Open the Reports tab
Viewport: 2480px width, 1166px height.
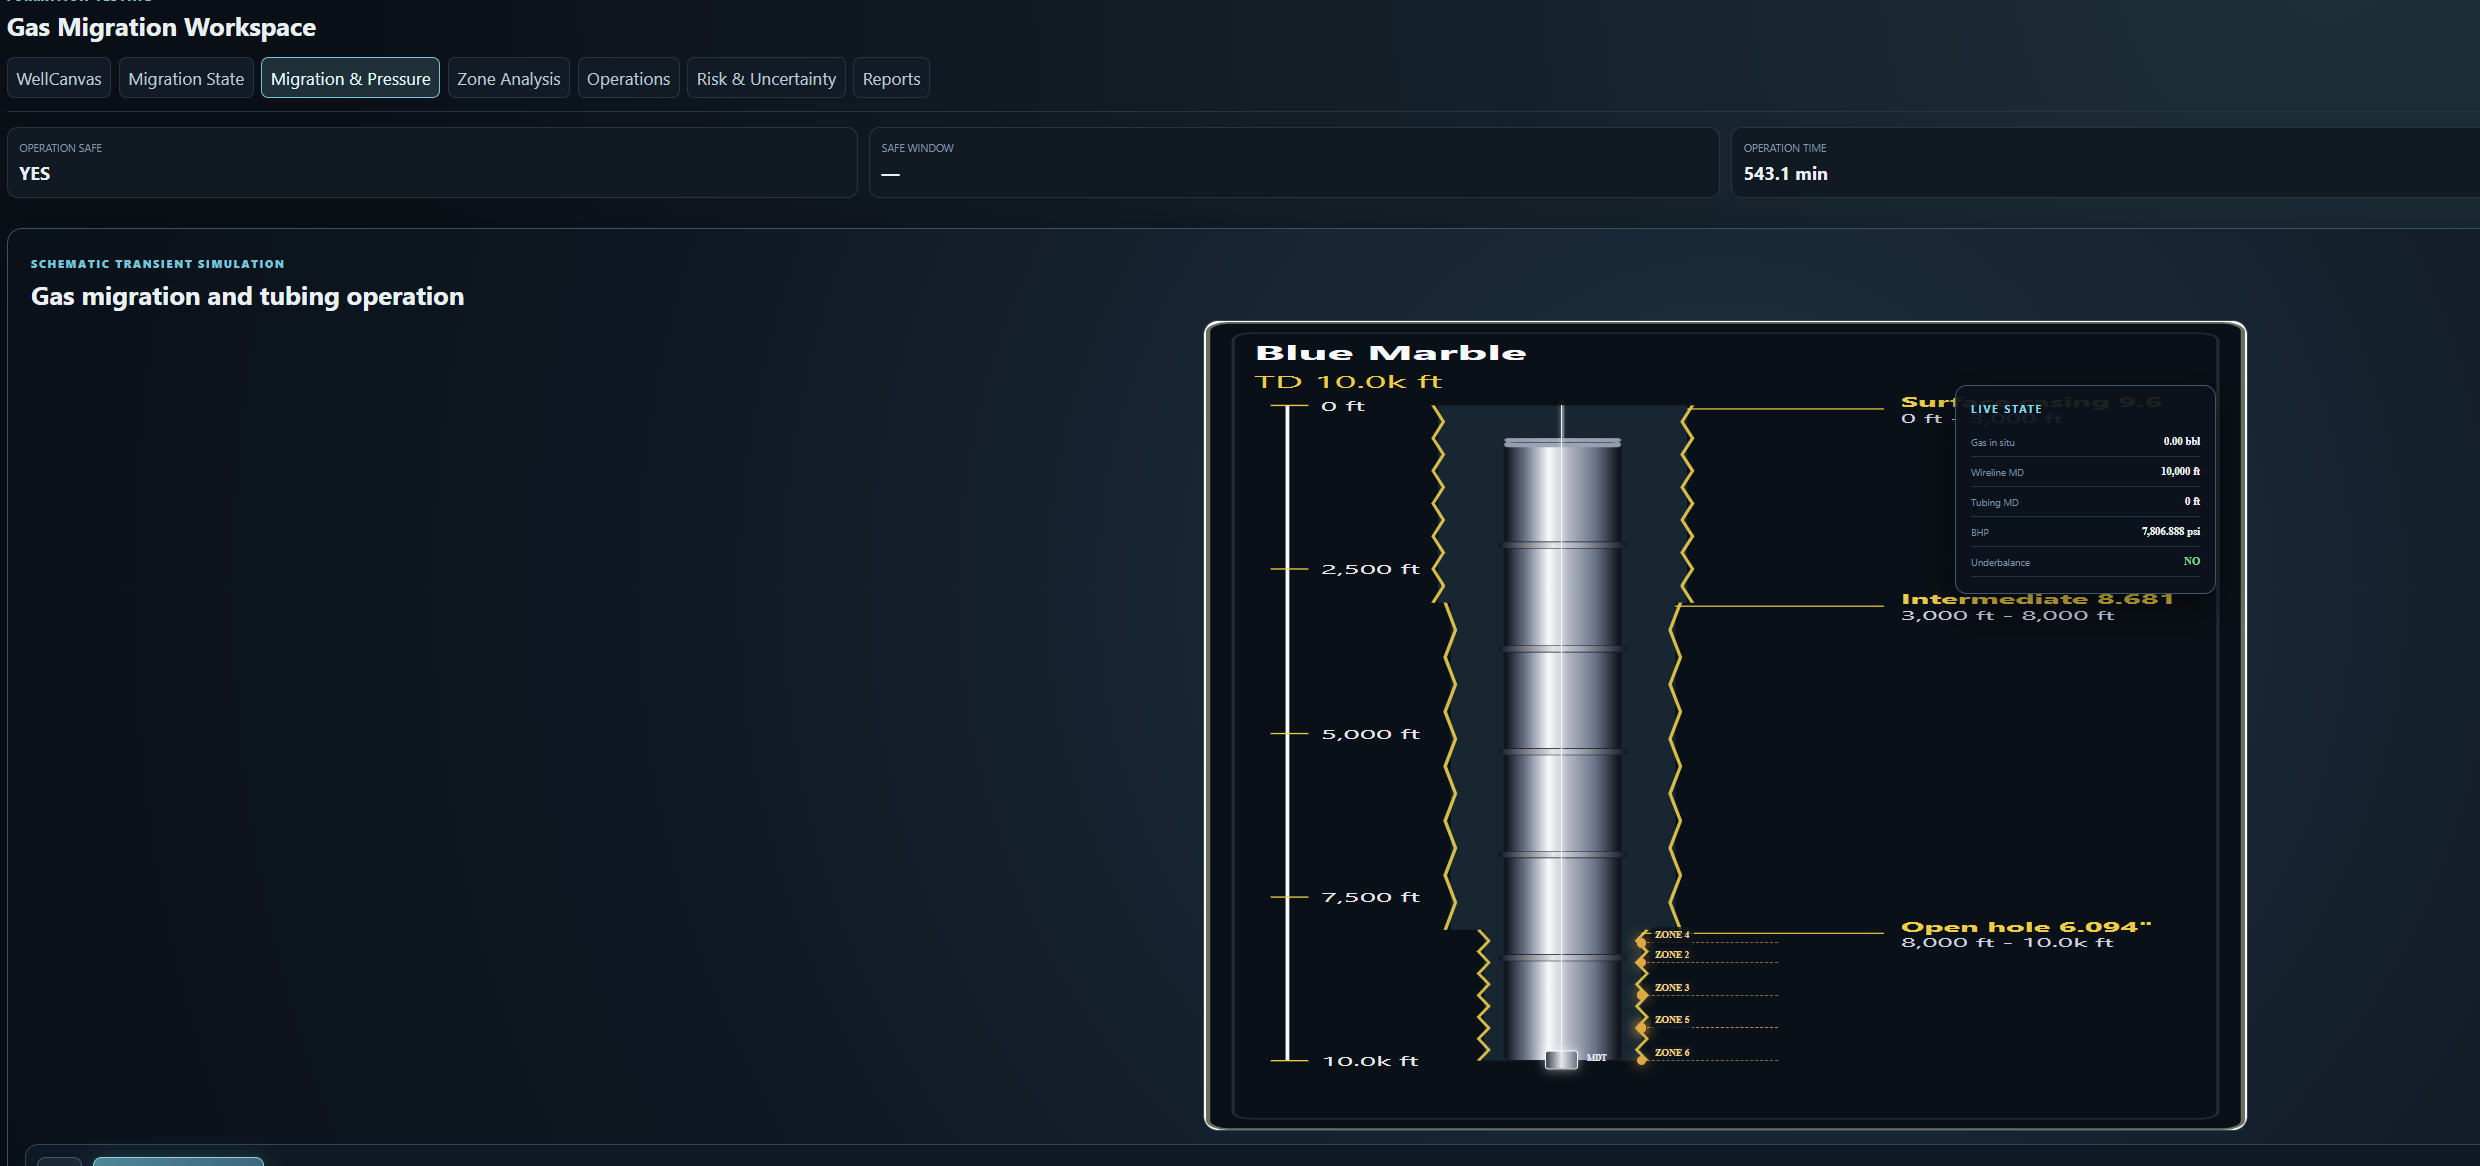click(x=891, y=79)
